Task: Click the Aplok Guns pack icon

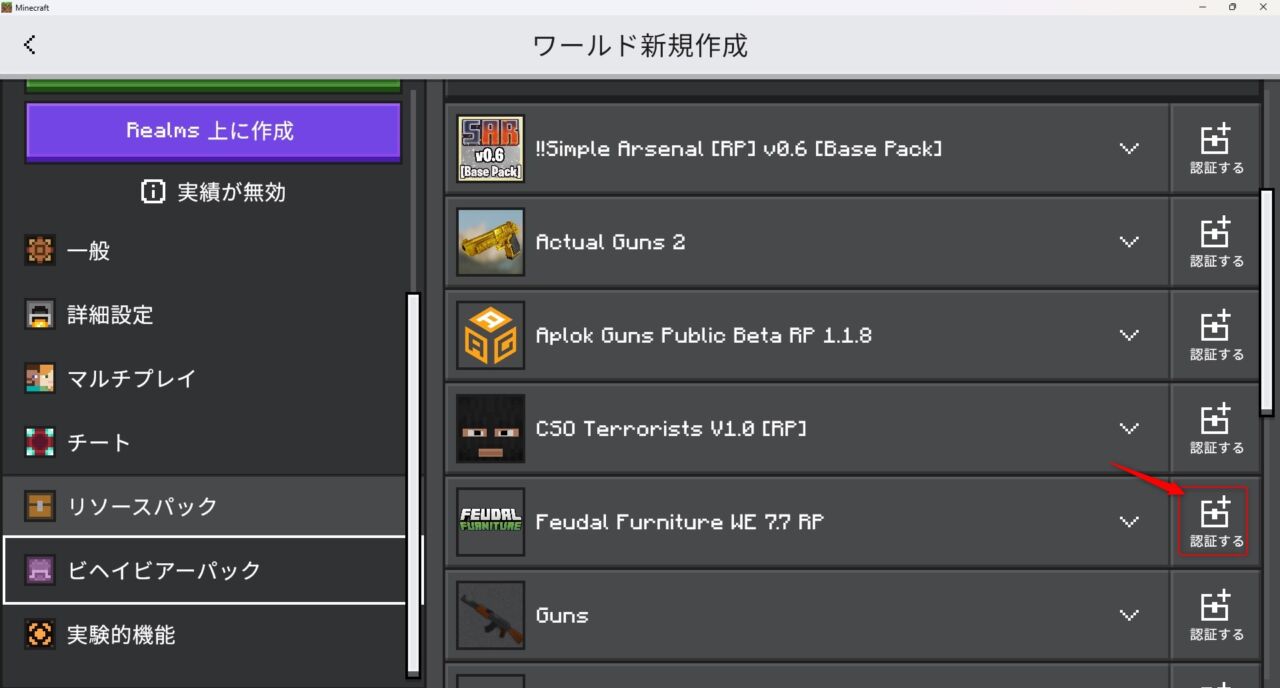Action: pos(490,335)
